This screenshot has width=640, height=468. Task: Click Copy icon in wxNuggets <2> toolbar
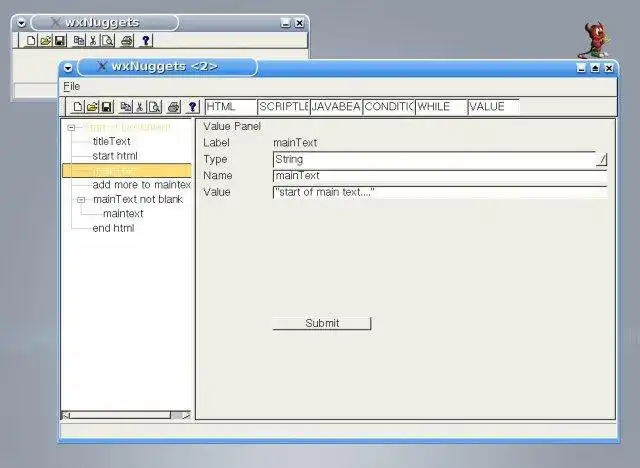pos(125,107)
